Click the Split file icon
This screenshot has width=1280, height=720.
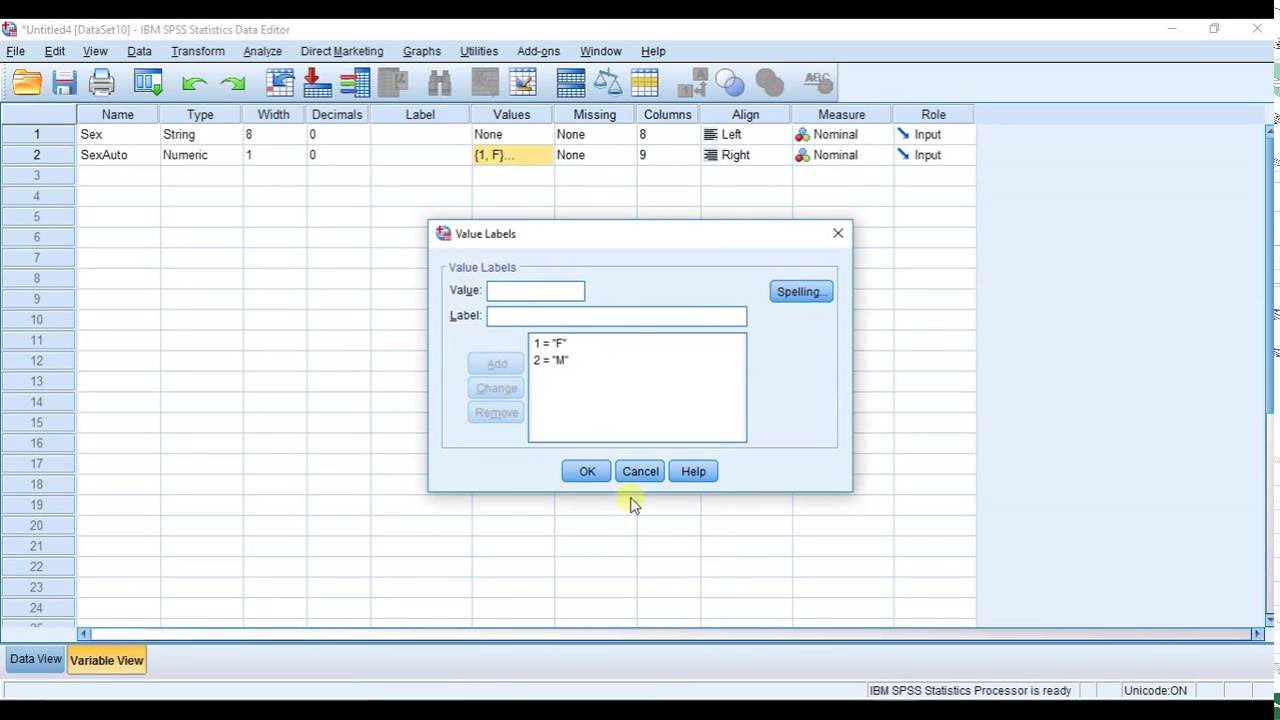[x=571, y=82]
